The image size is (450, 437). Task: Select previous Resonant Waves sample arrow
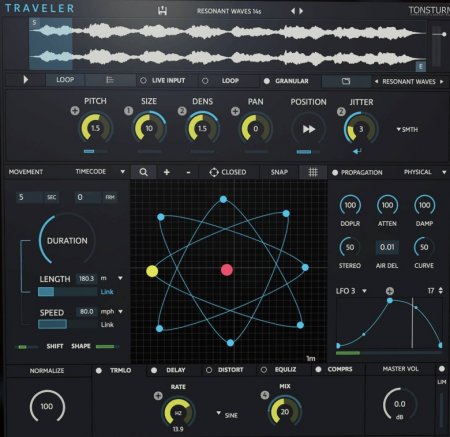click(x=376, y=81)
